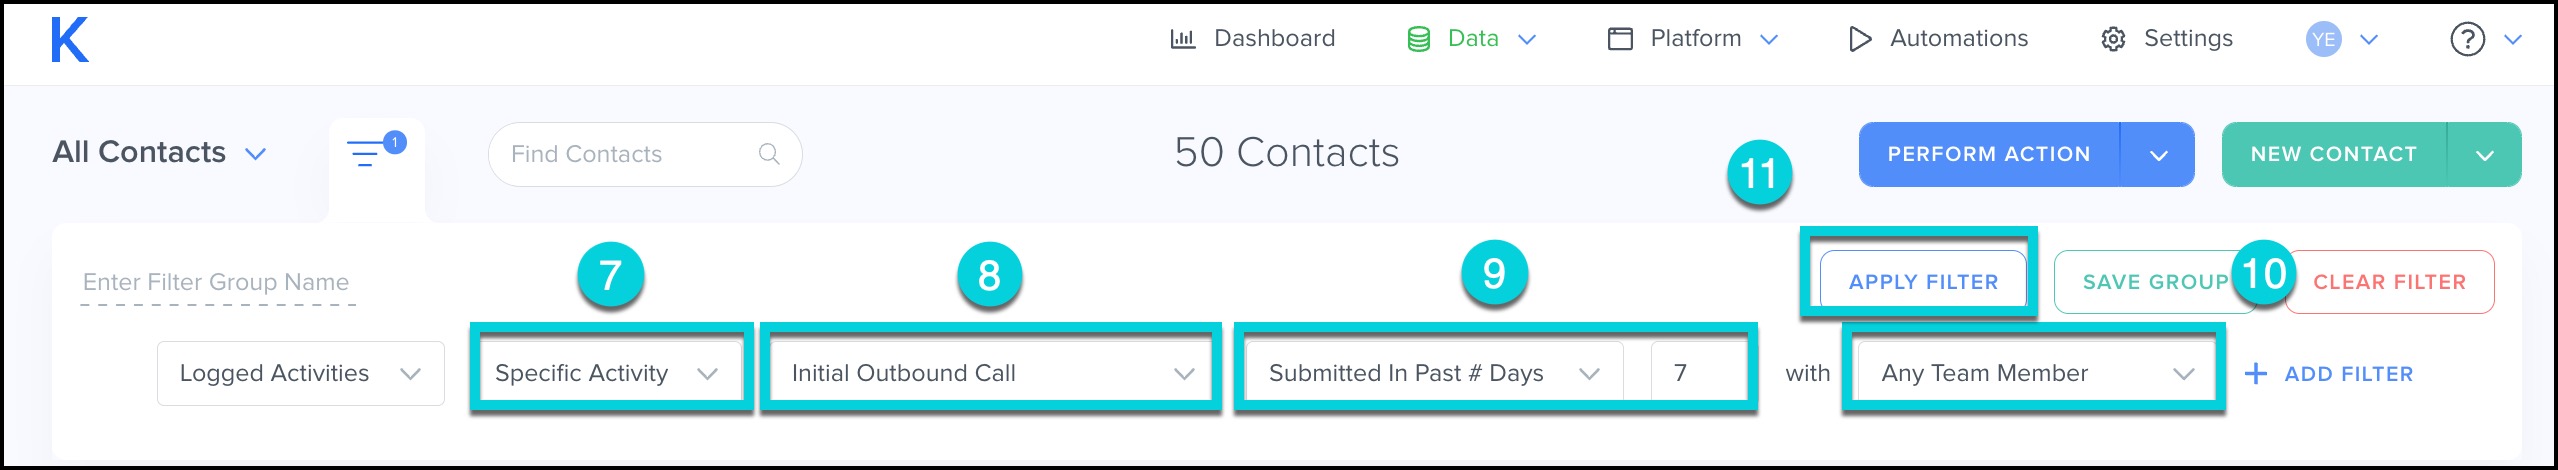Expand the All Contacts dropdown
This screenshot has height=470, width=2558.
[160, 153]
